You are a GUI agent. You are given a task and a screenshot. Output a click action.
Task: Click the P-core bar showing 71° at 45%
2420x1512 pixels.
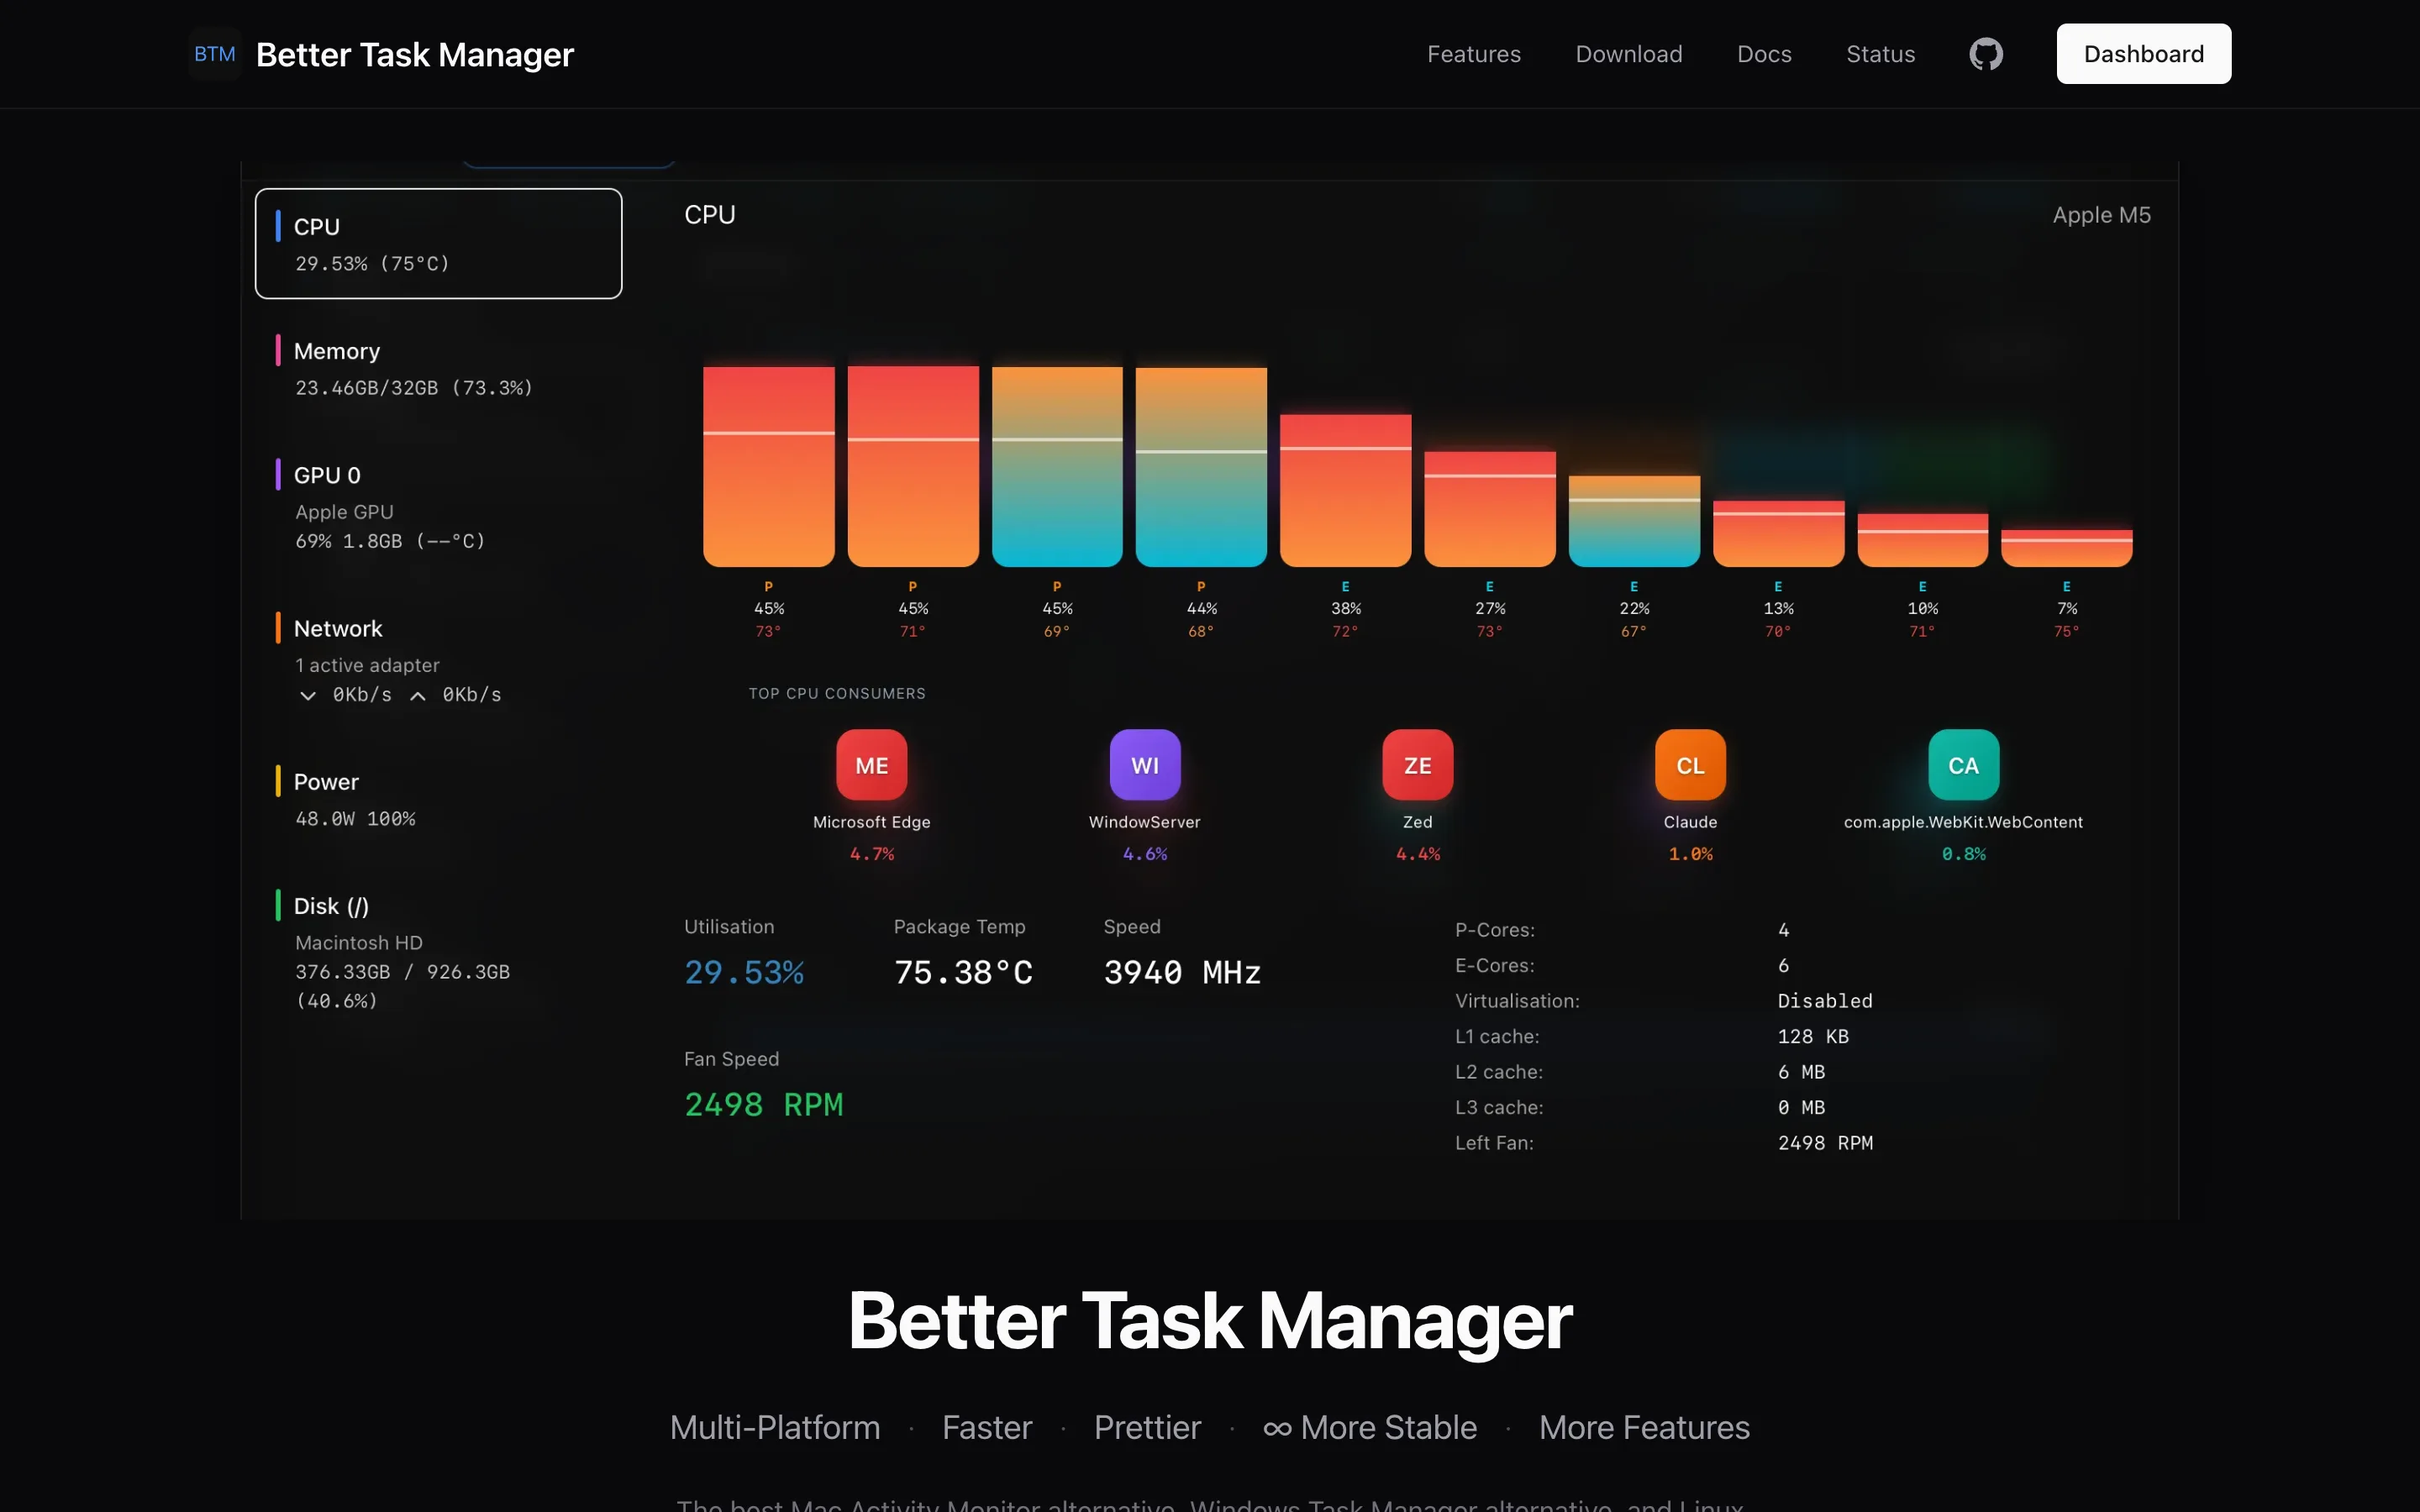coord(913,466)
